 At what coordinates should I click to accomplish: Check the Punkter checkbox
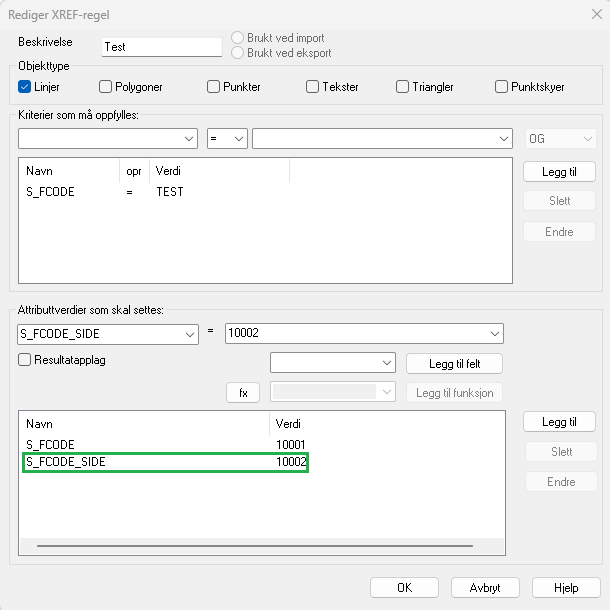coord(213,87)
